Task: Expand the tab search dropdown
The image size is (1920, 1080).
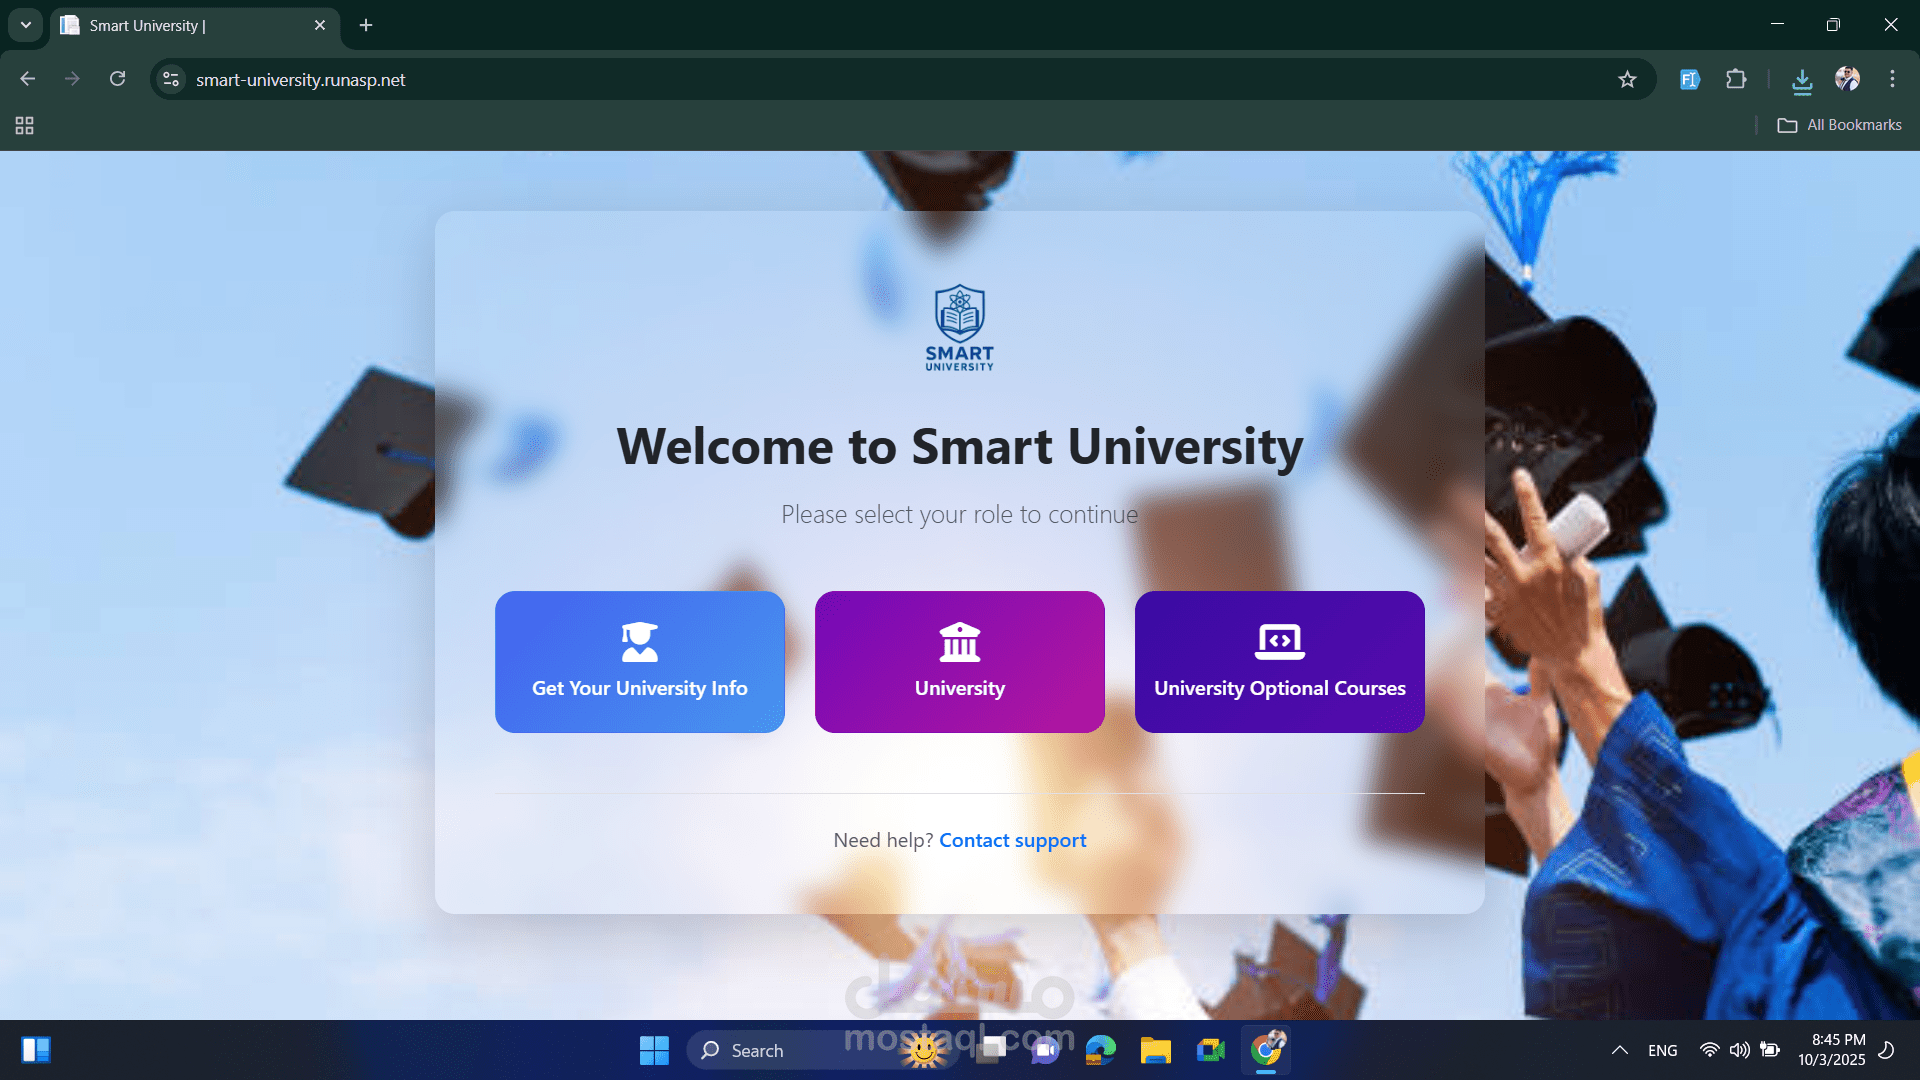Action: pyautogui.click(x=25, y=25)
